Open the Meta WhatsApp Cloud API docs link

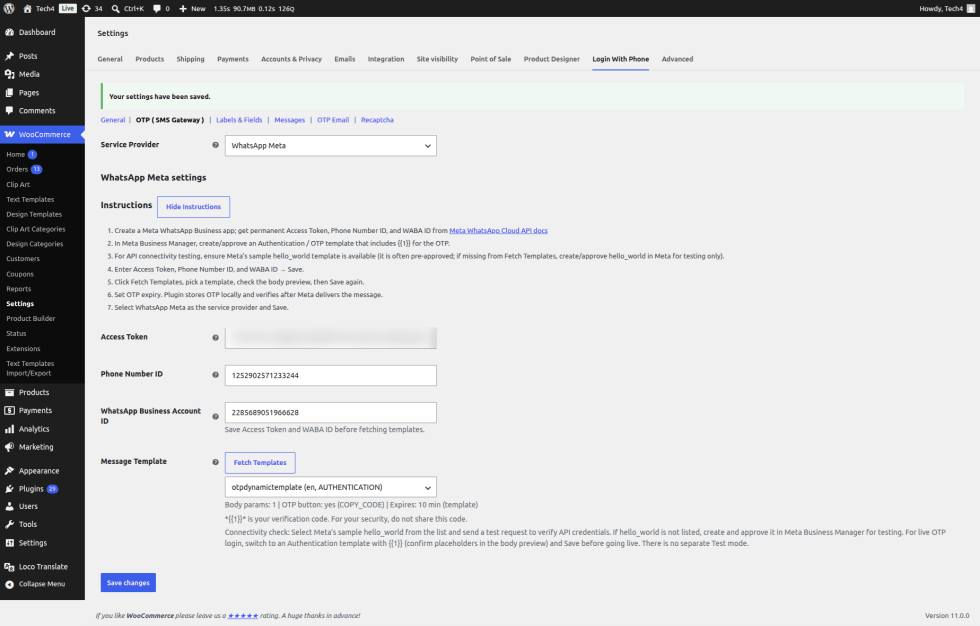[498, 231]
